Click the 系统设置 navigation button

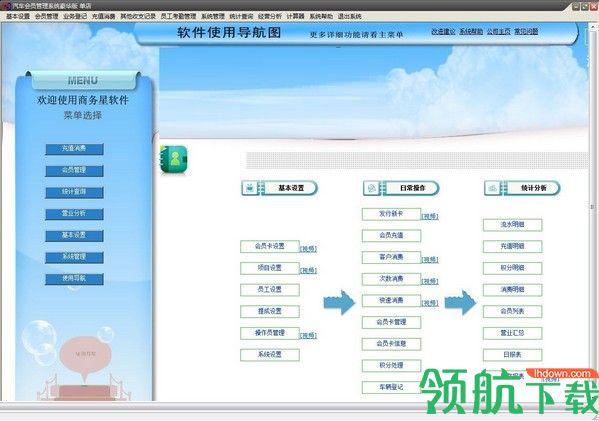pyautogui.click(x=270, y=355)
